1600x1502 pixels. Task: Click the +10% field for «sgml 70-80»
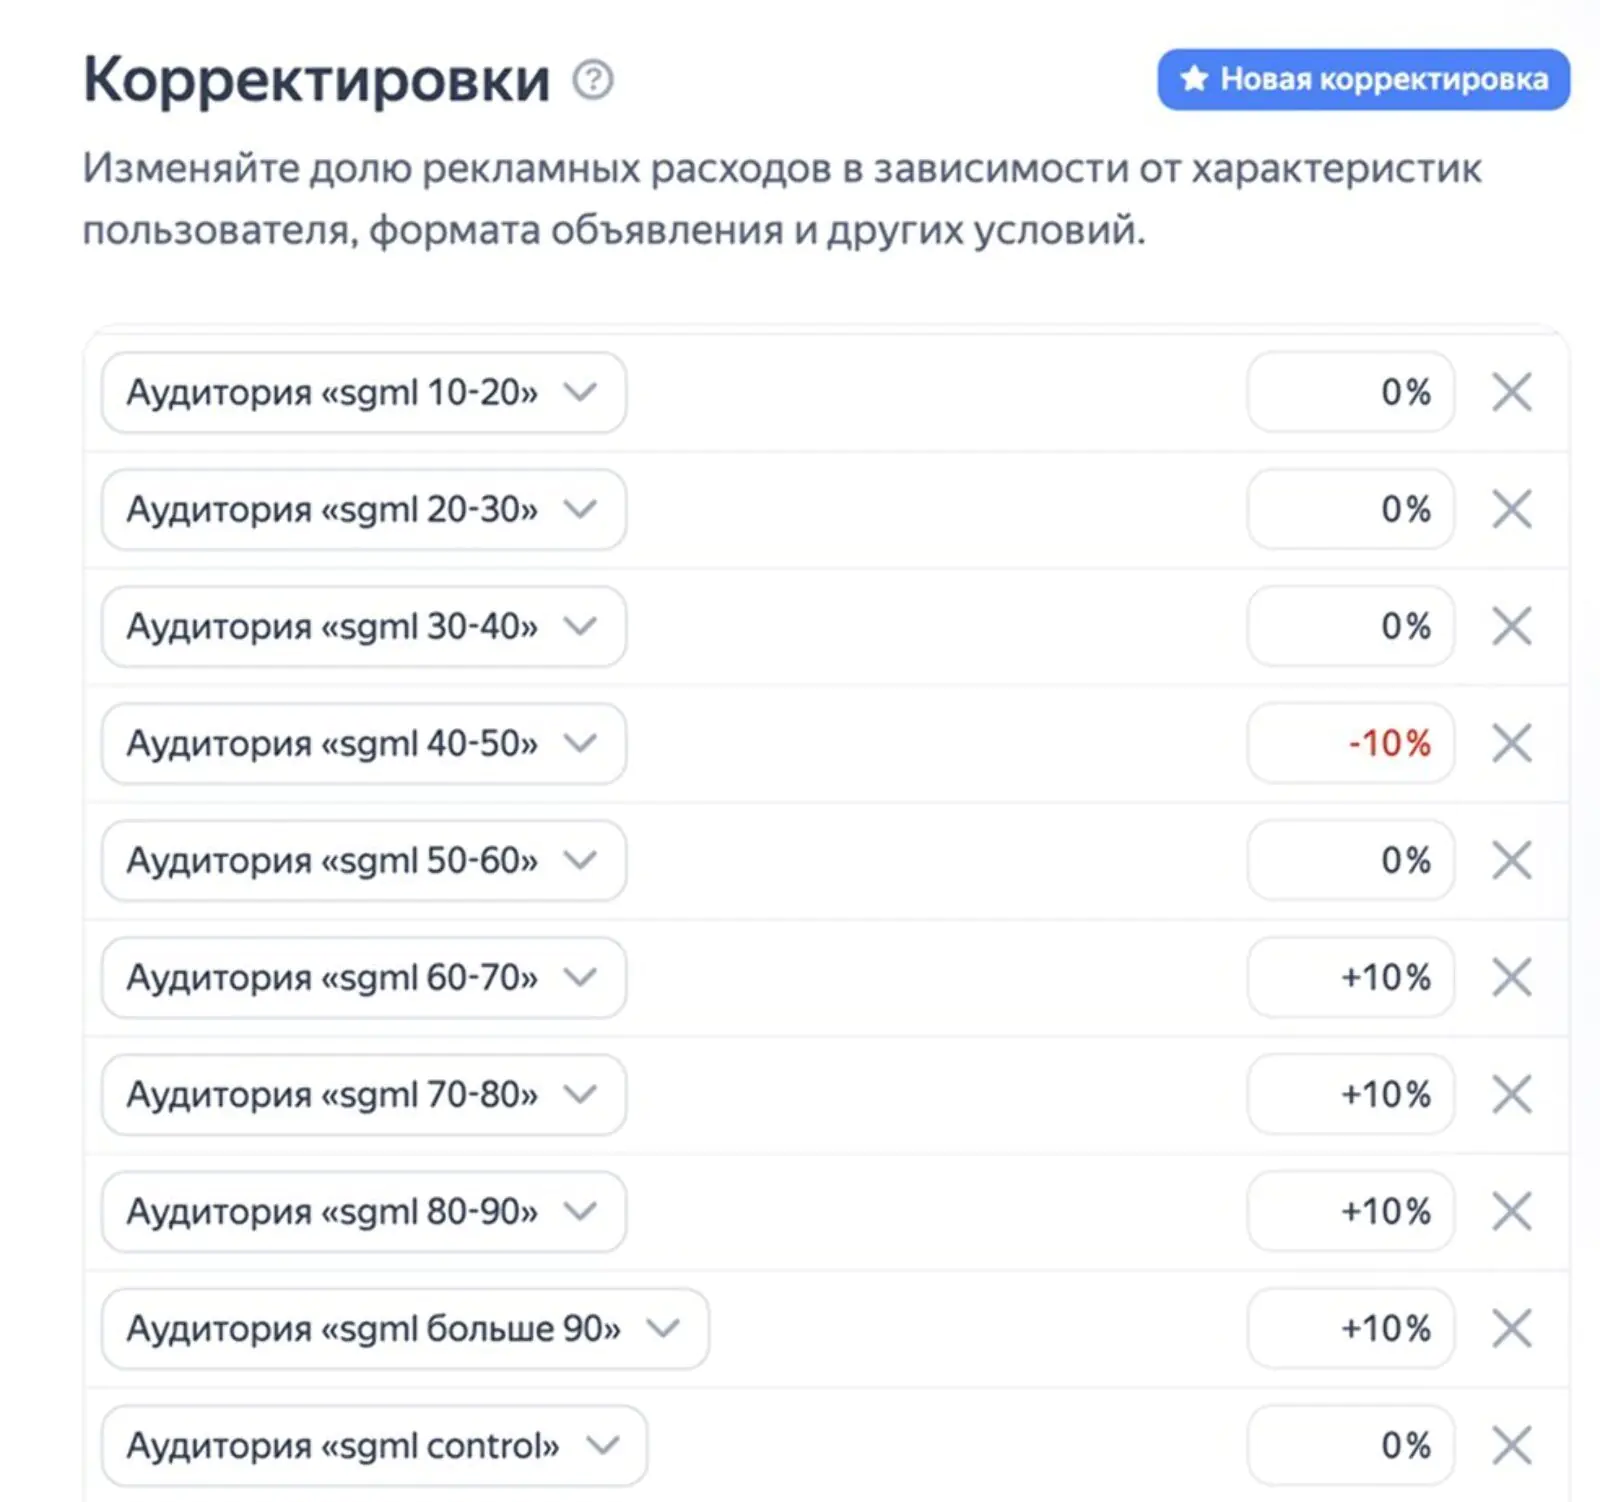pyautogui.click(x=1349, y=1094)
